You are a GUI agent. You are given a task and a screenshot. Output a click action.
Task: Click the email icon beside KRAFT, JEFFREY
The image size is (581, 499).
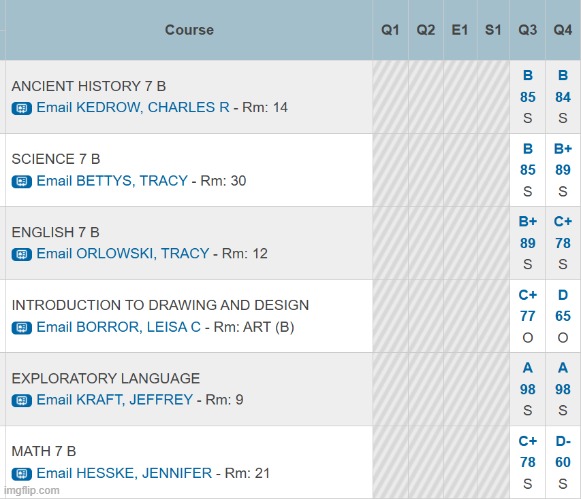(x=21, y=400)
